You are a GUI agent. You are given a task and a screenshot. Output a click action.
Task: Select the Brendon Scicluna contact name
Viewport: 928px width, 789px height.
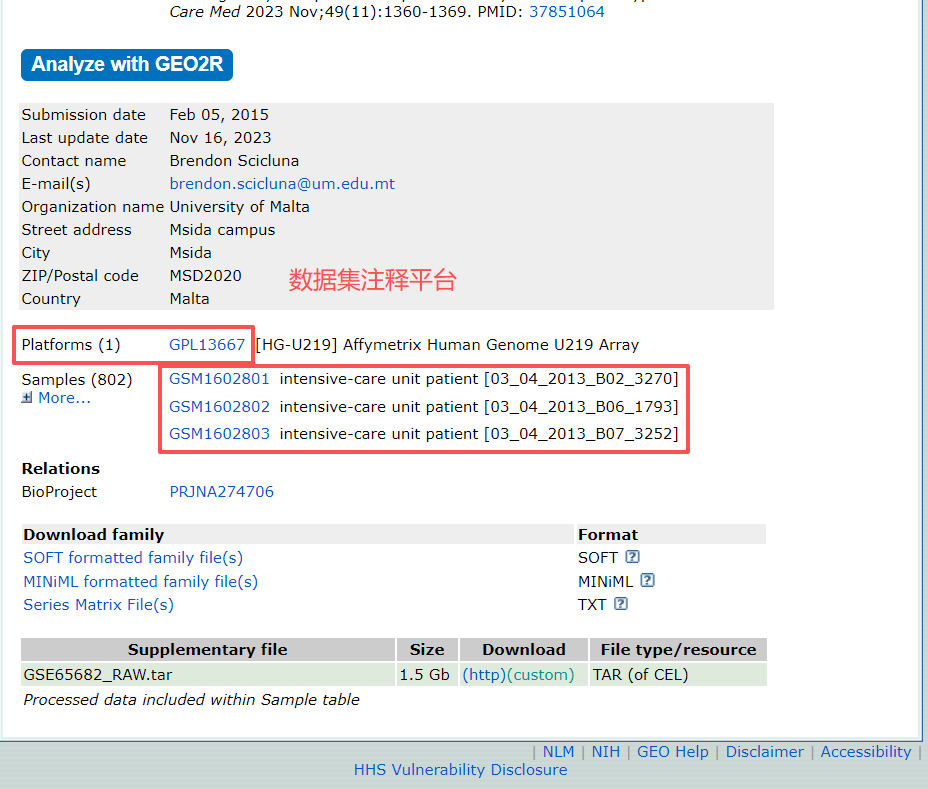coord(234,161)
